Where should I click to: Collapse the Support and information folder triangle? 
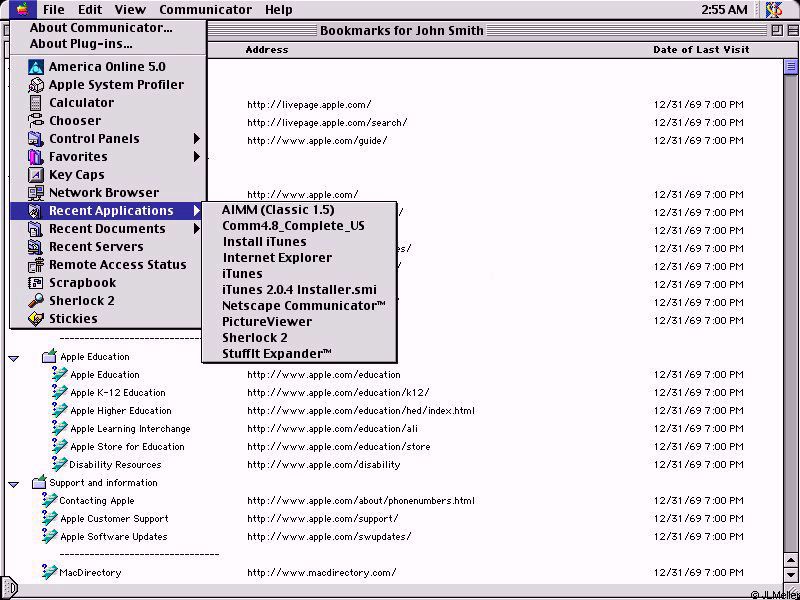pyautogui.click(x=14, y=484)
